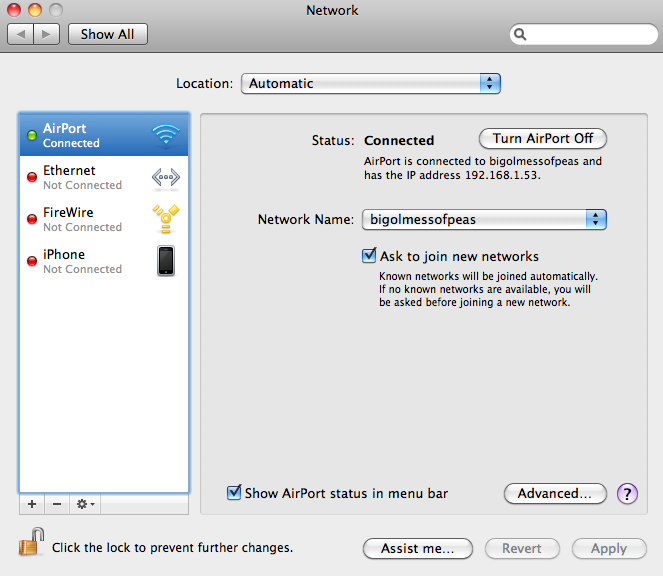The height and width of the screenshot is (576, 663).
Task: Click the AirPort Wi-Fi signal icon
Action: coord(166,135)
